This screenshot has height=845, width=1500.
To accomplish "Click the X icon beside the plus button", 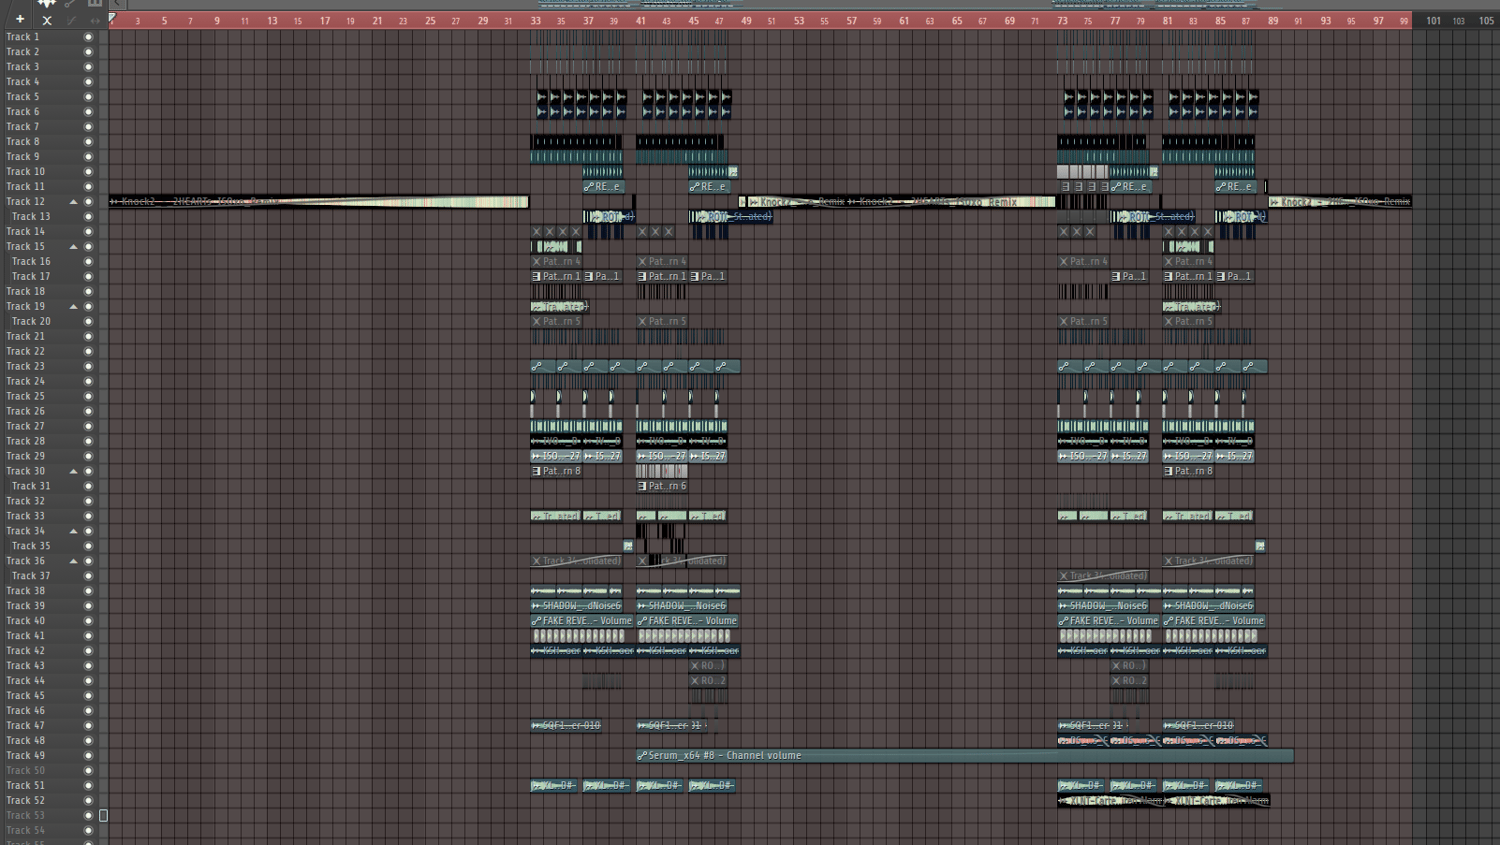I will pos(47,20).
